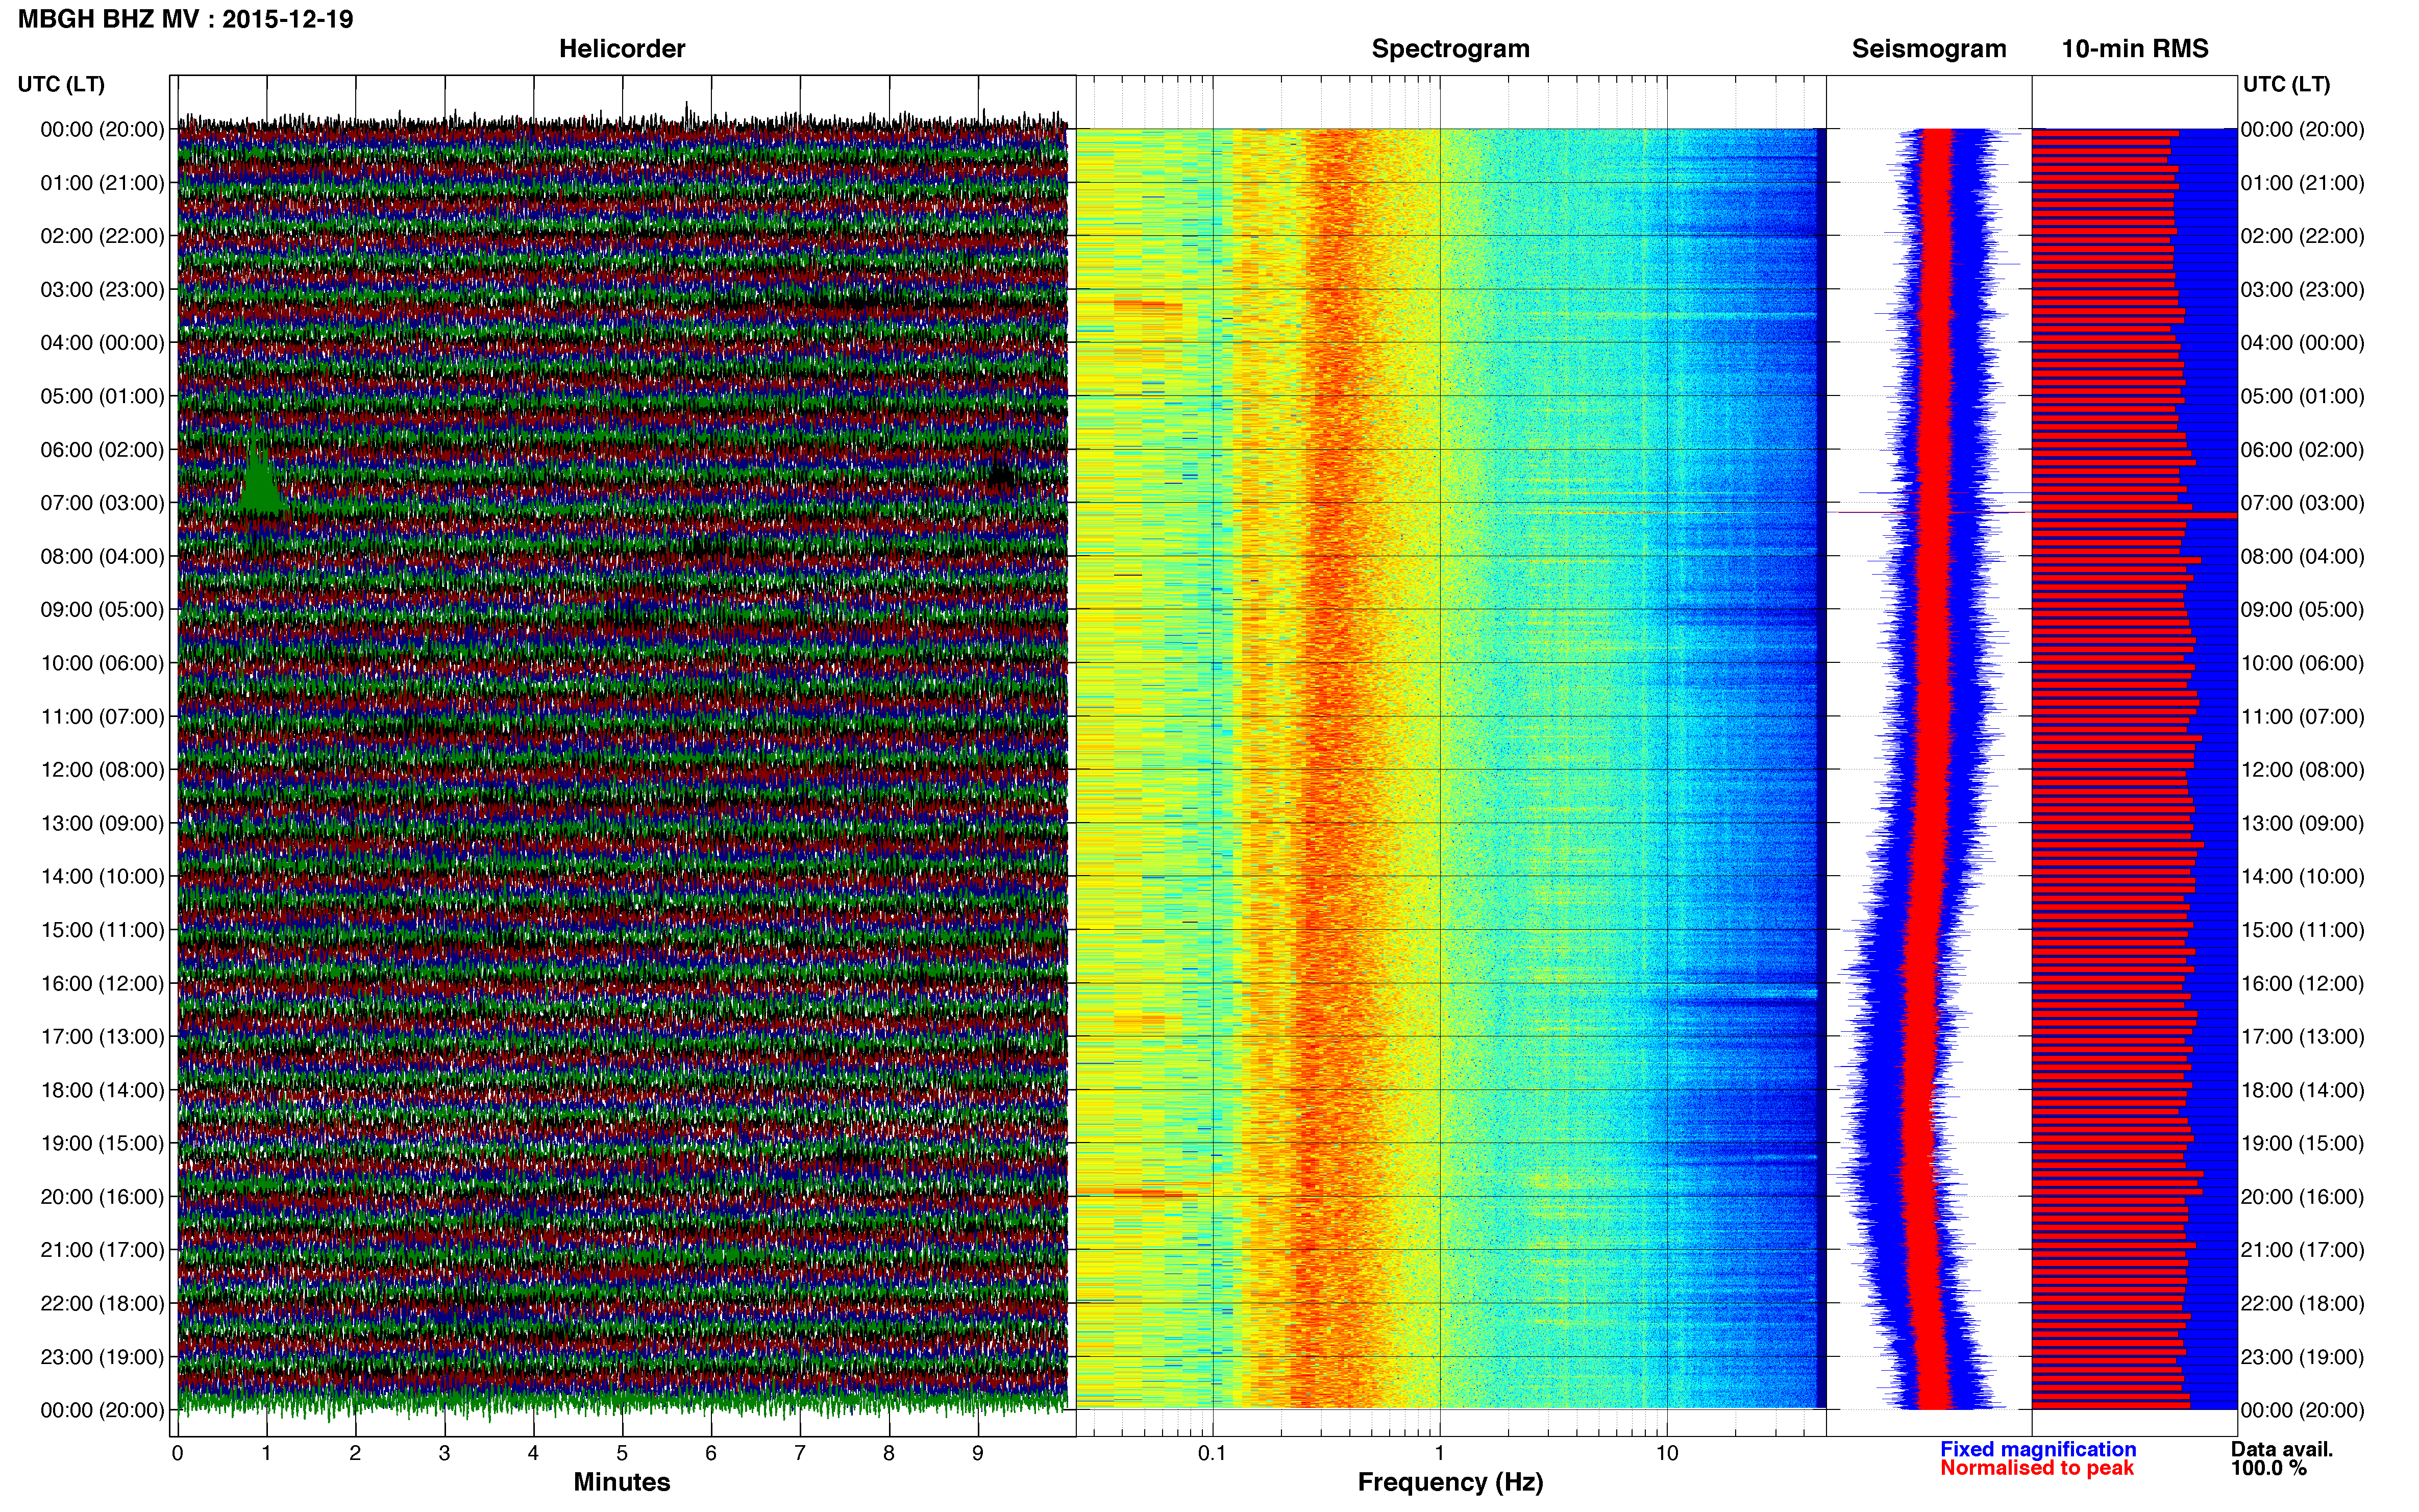Click the '5' tick on the Minutes axis

pyautogui.click(x=622, y=1454)
